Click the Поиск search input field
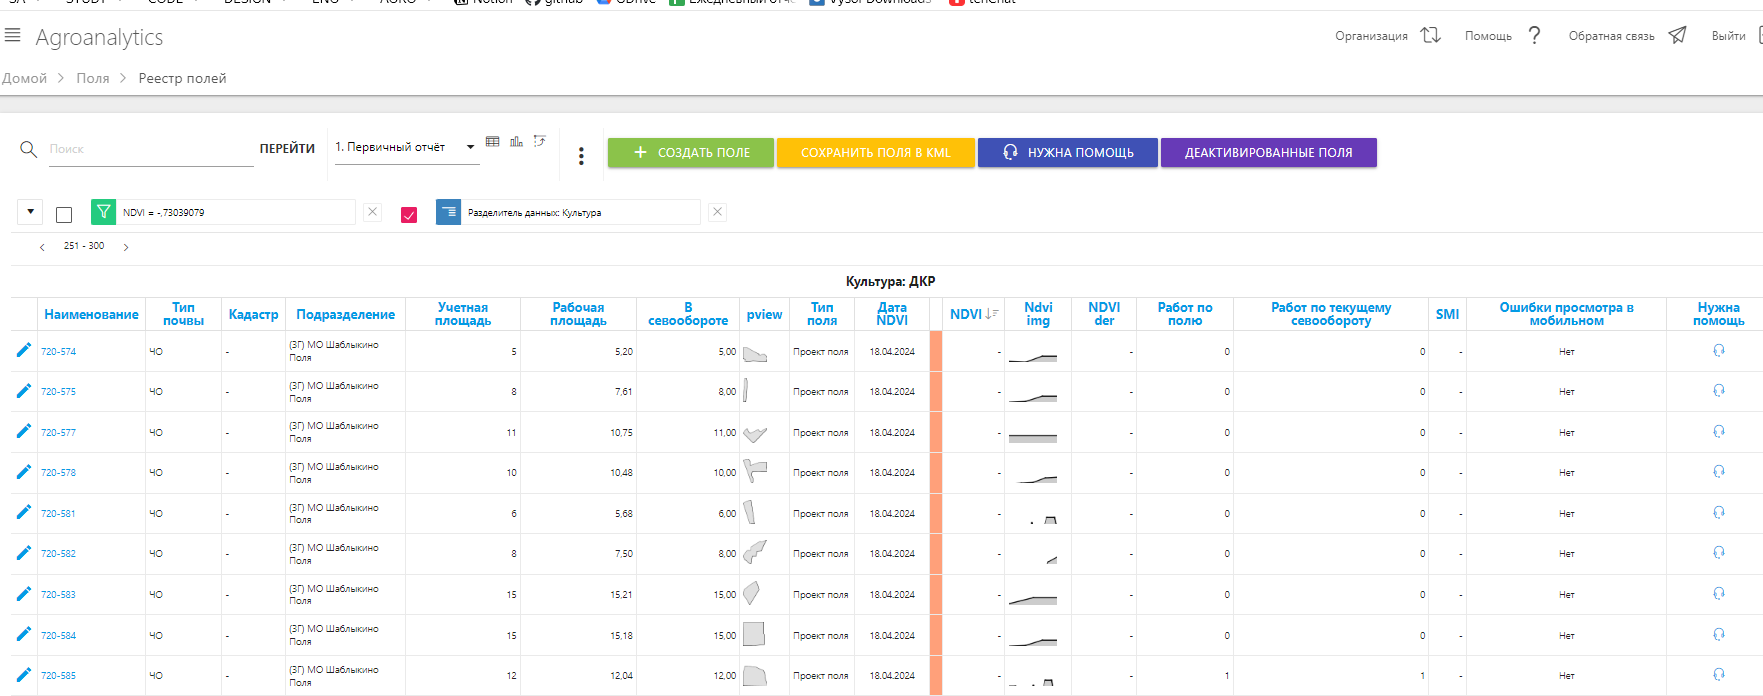Viewport: 1763px width, 696px height. [150, 149]
